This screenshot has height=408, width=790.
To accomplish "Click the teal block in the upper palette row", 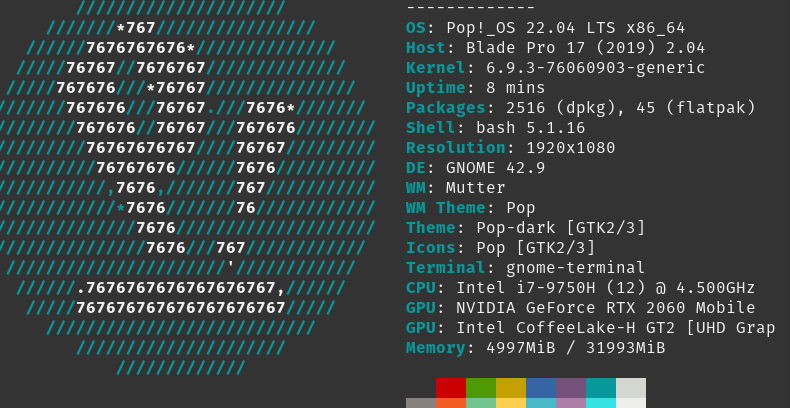I will (x=601, y=388).
